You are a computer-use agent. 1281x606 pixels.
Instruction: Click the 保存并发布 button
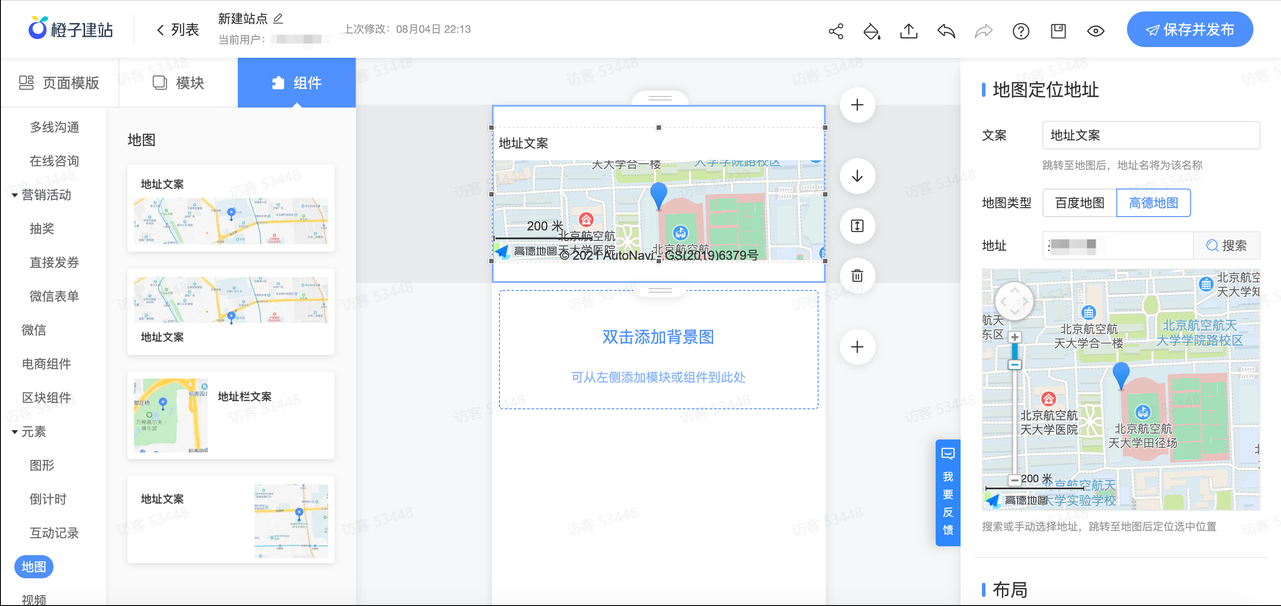1189,29
